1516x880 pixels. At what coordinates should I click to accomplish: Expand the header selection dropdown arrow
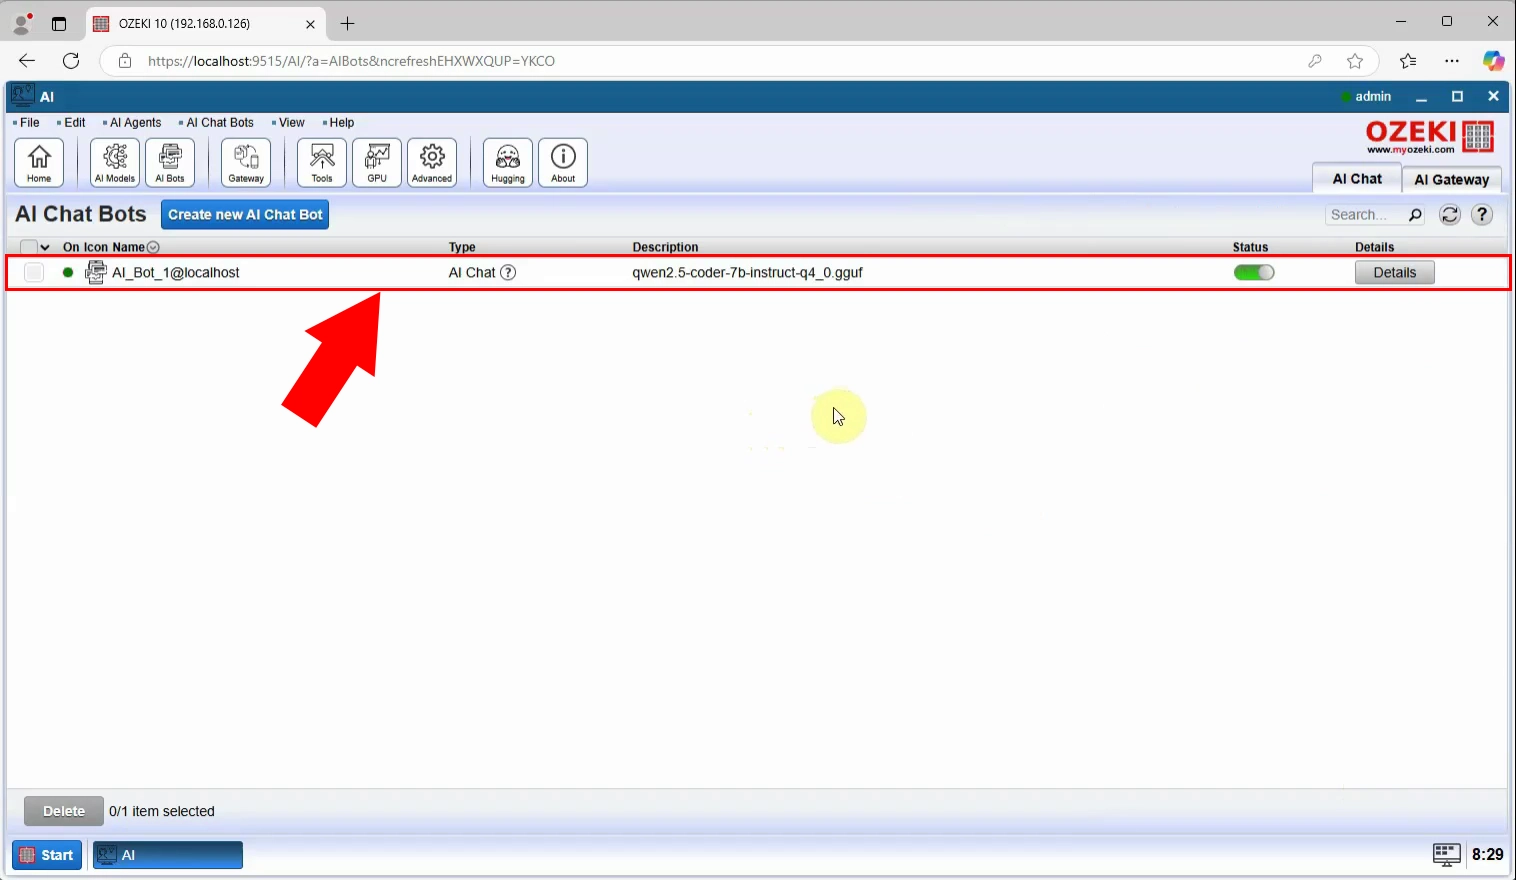[45, 247]
